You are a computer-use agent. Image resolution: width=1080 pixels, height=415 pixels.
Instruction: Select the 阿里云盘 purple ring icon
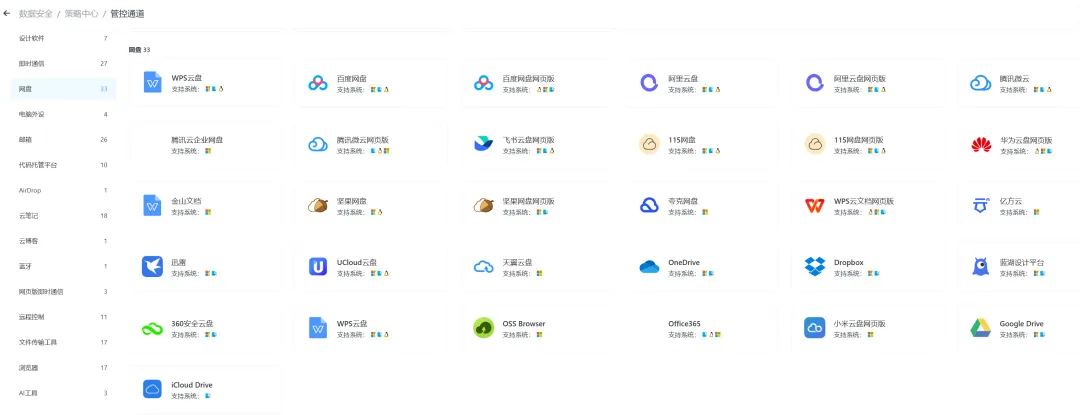pyautogui.click(x=649, y=83)
